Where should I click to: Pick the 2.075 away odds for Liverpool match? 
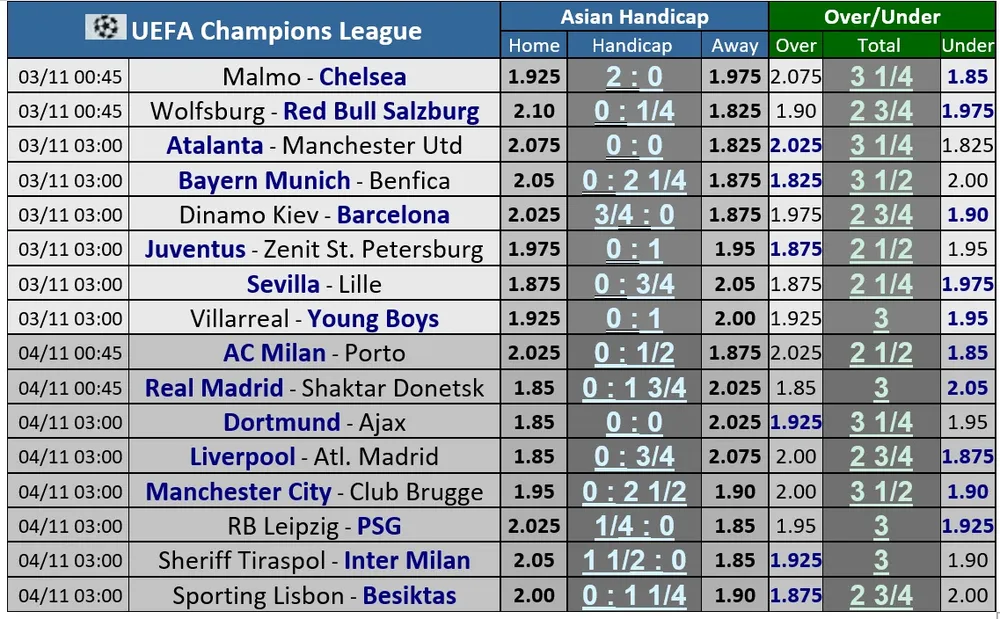click(x=735, y=457)
